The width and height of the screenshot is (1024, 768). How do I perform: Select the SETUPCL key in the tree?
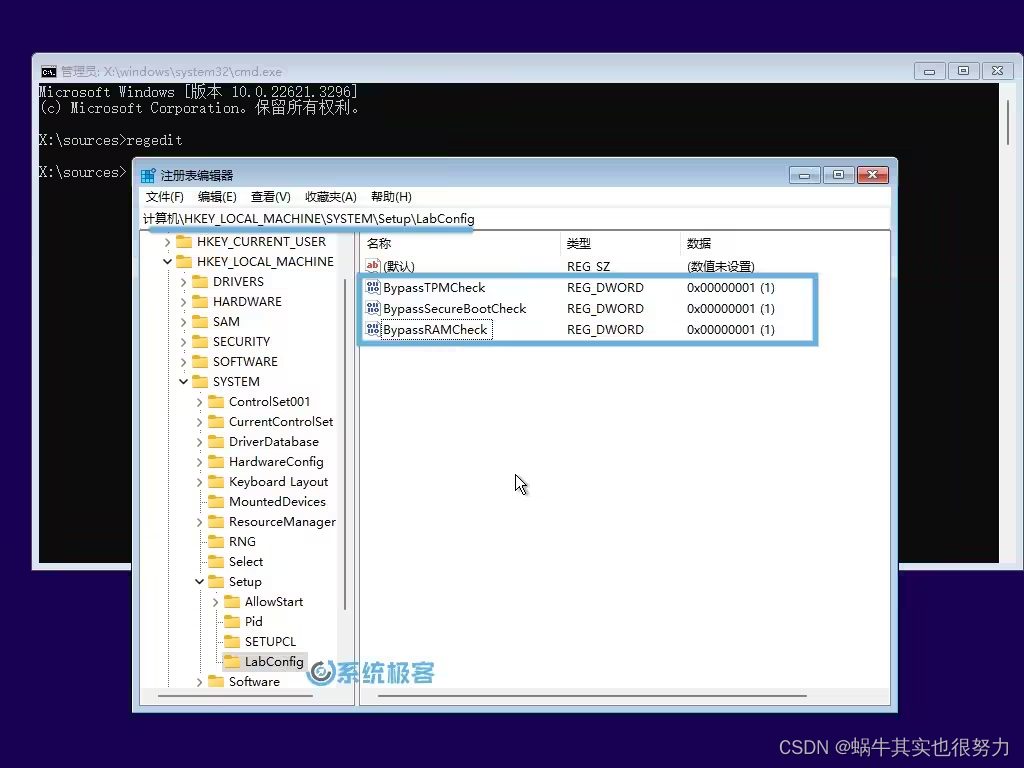[270, 641]
